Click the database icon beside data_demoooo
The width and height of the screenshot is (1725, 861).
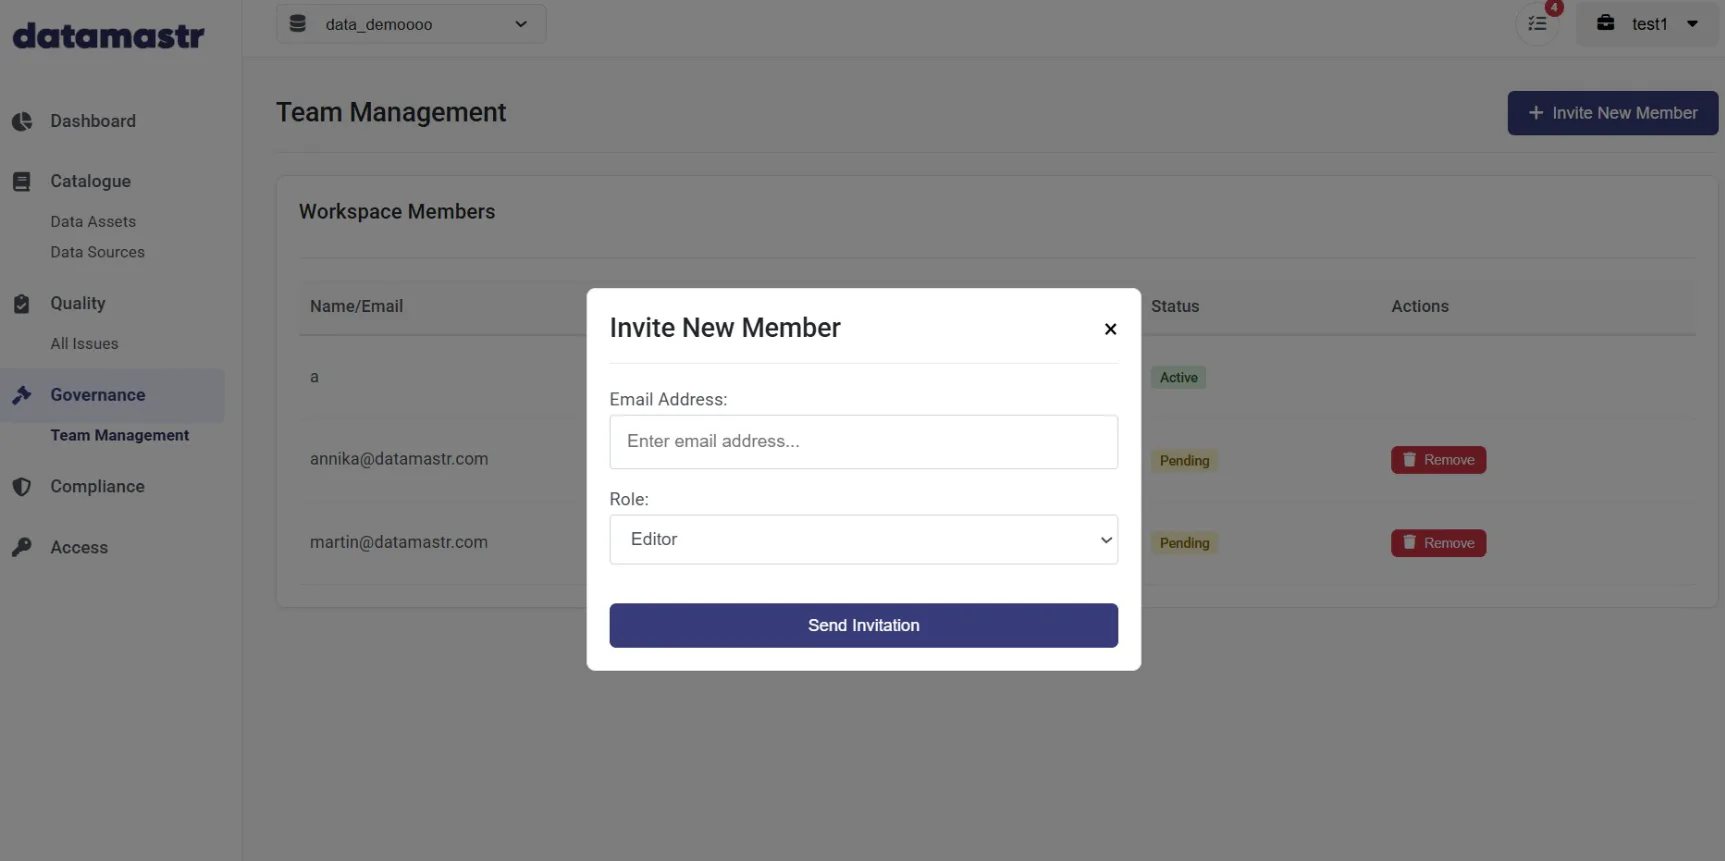[298, 23]
